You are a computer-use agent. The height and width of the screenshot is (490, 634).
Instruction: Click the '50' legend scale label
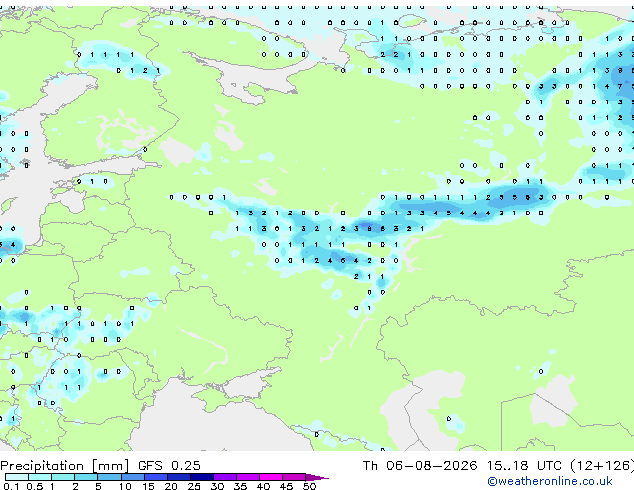[309, 486]
